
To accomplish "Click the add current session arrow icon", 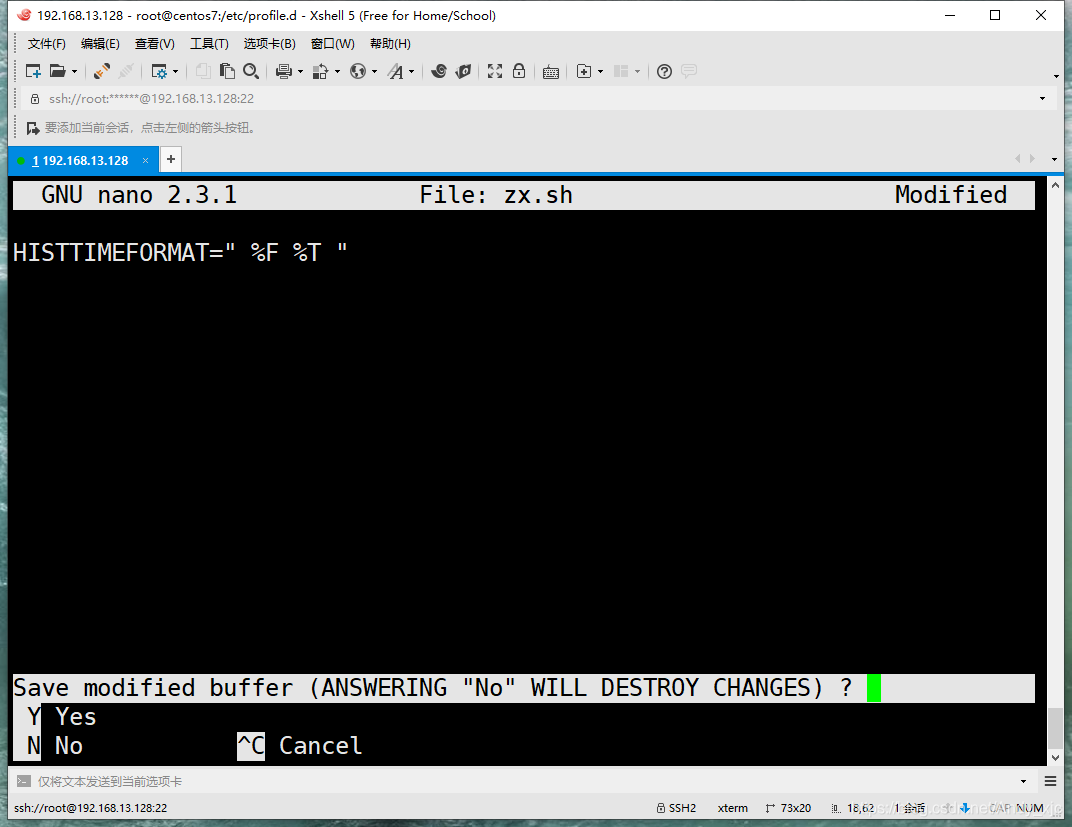I will [32, 128].
